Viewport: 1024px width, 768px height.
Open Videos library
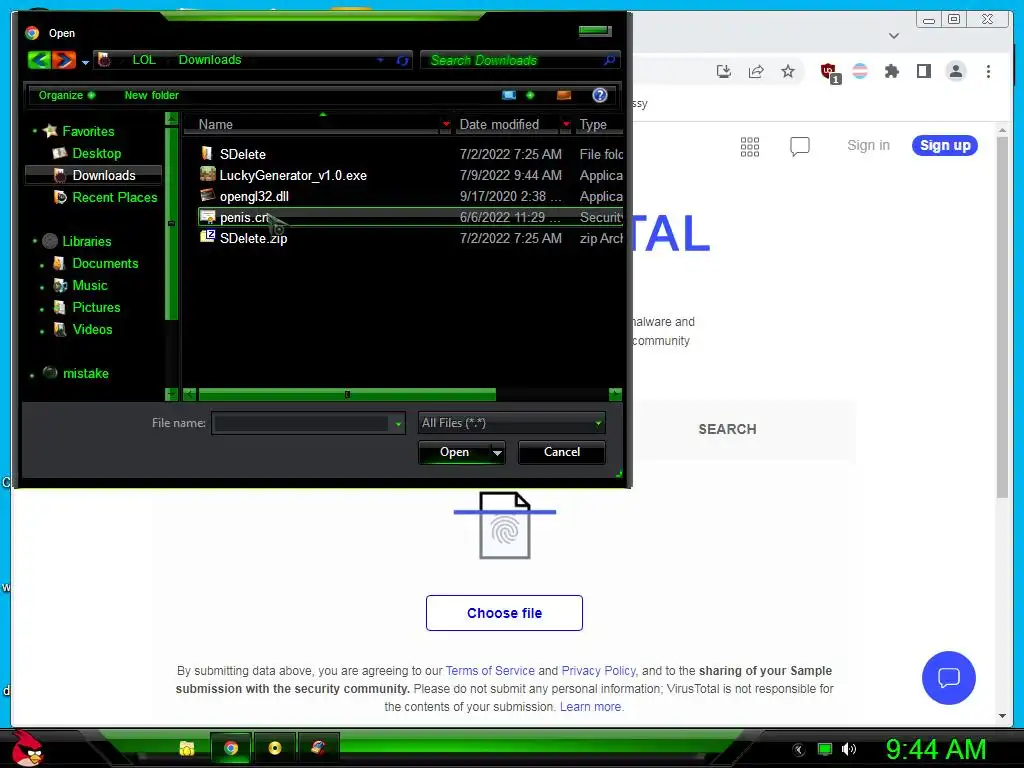(92, 329)
